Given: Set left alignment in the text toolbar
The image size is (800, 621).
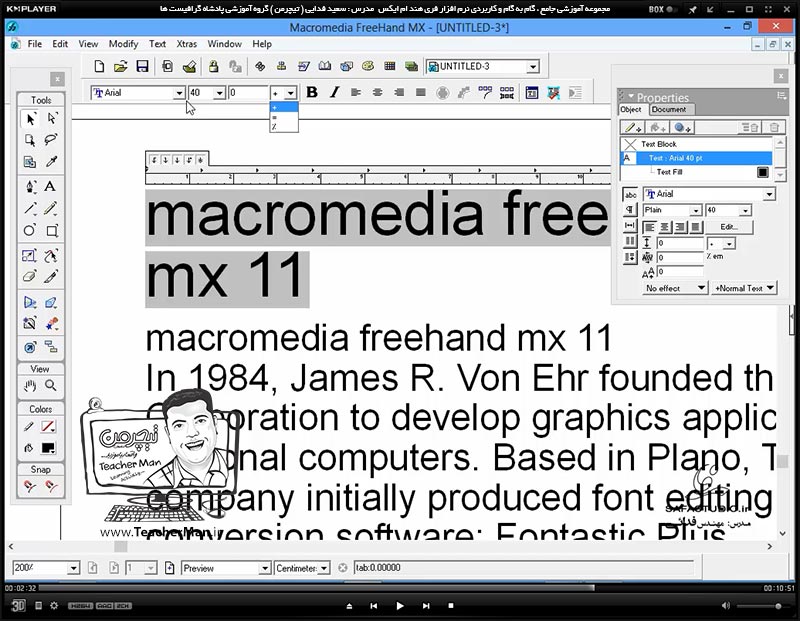Looking at the screenshot, I should click(356, 92).
